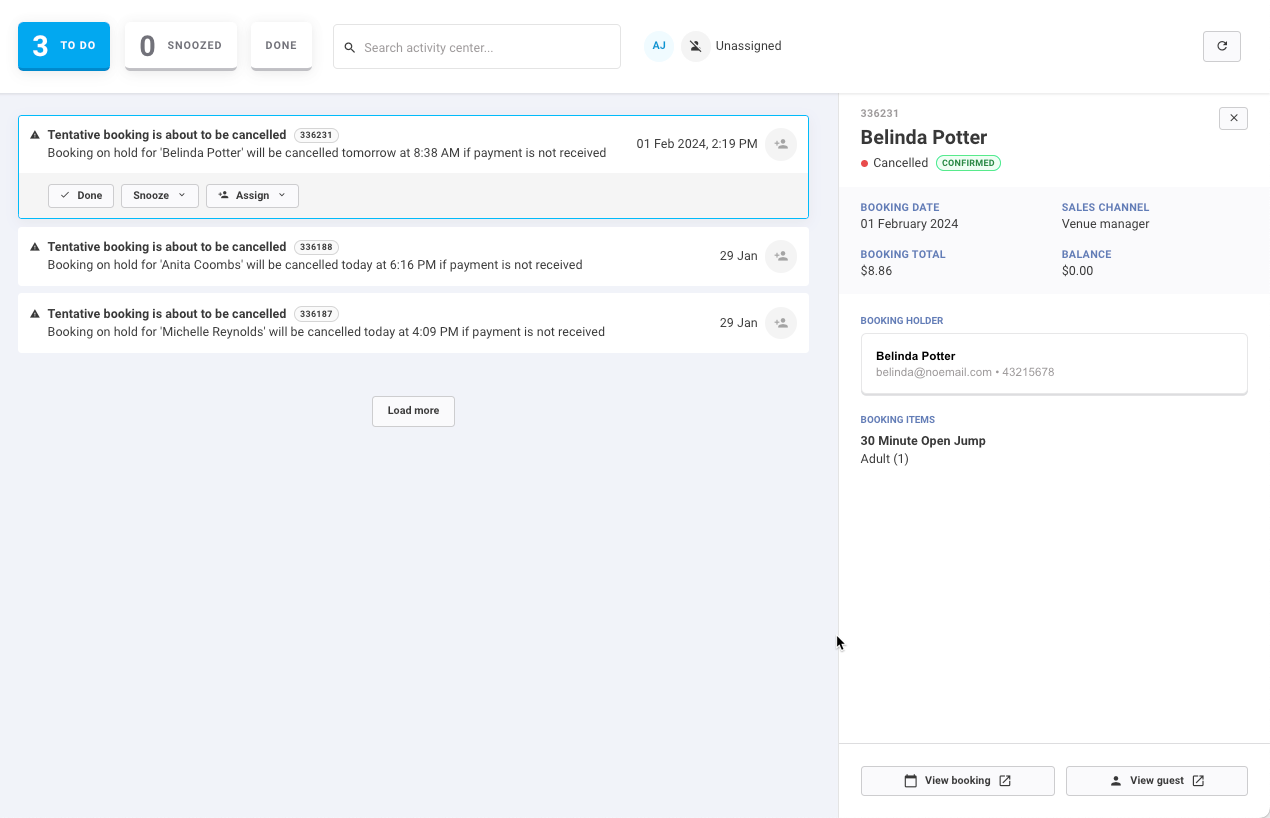This screenshot has height=818, width=1270.
Task: Click warning triangle on Belinda Potter notification
Action: (x=35, y=135)
